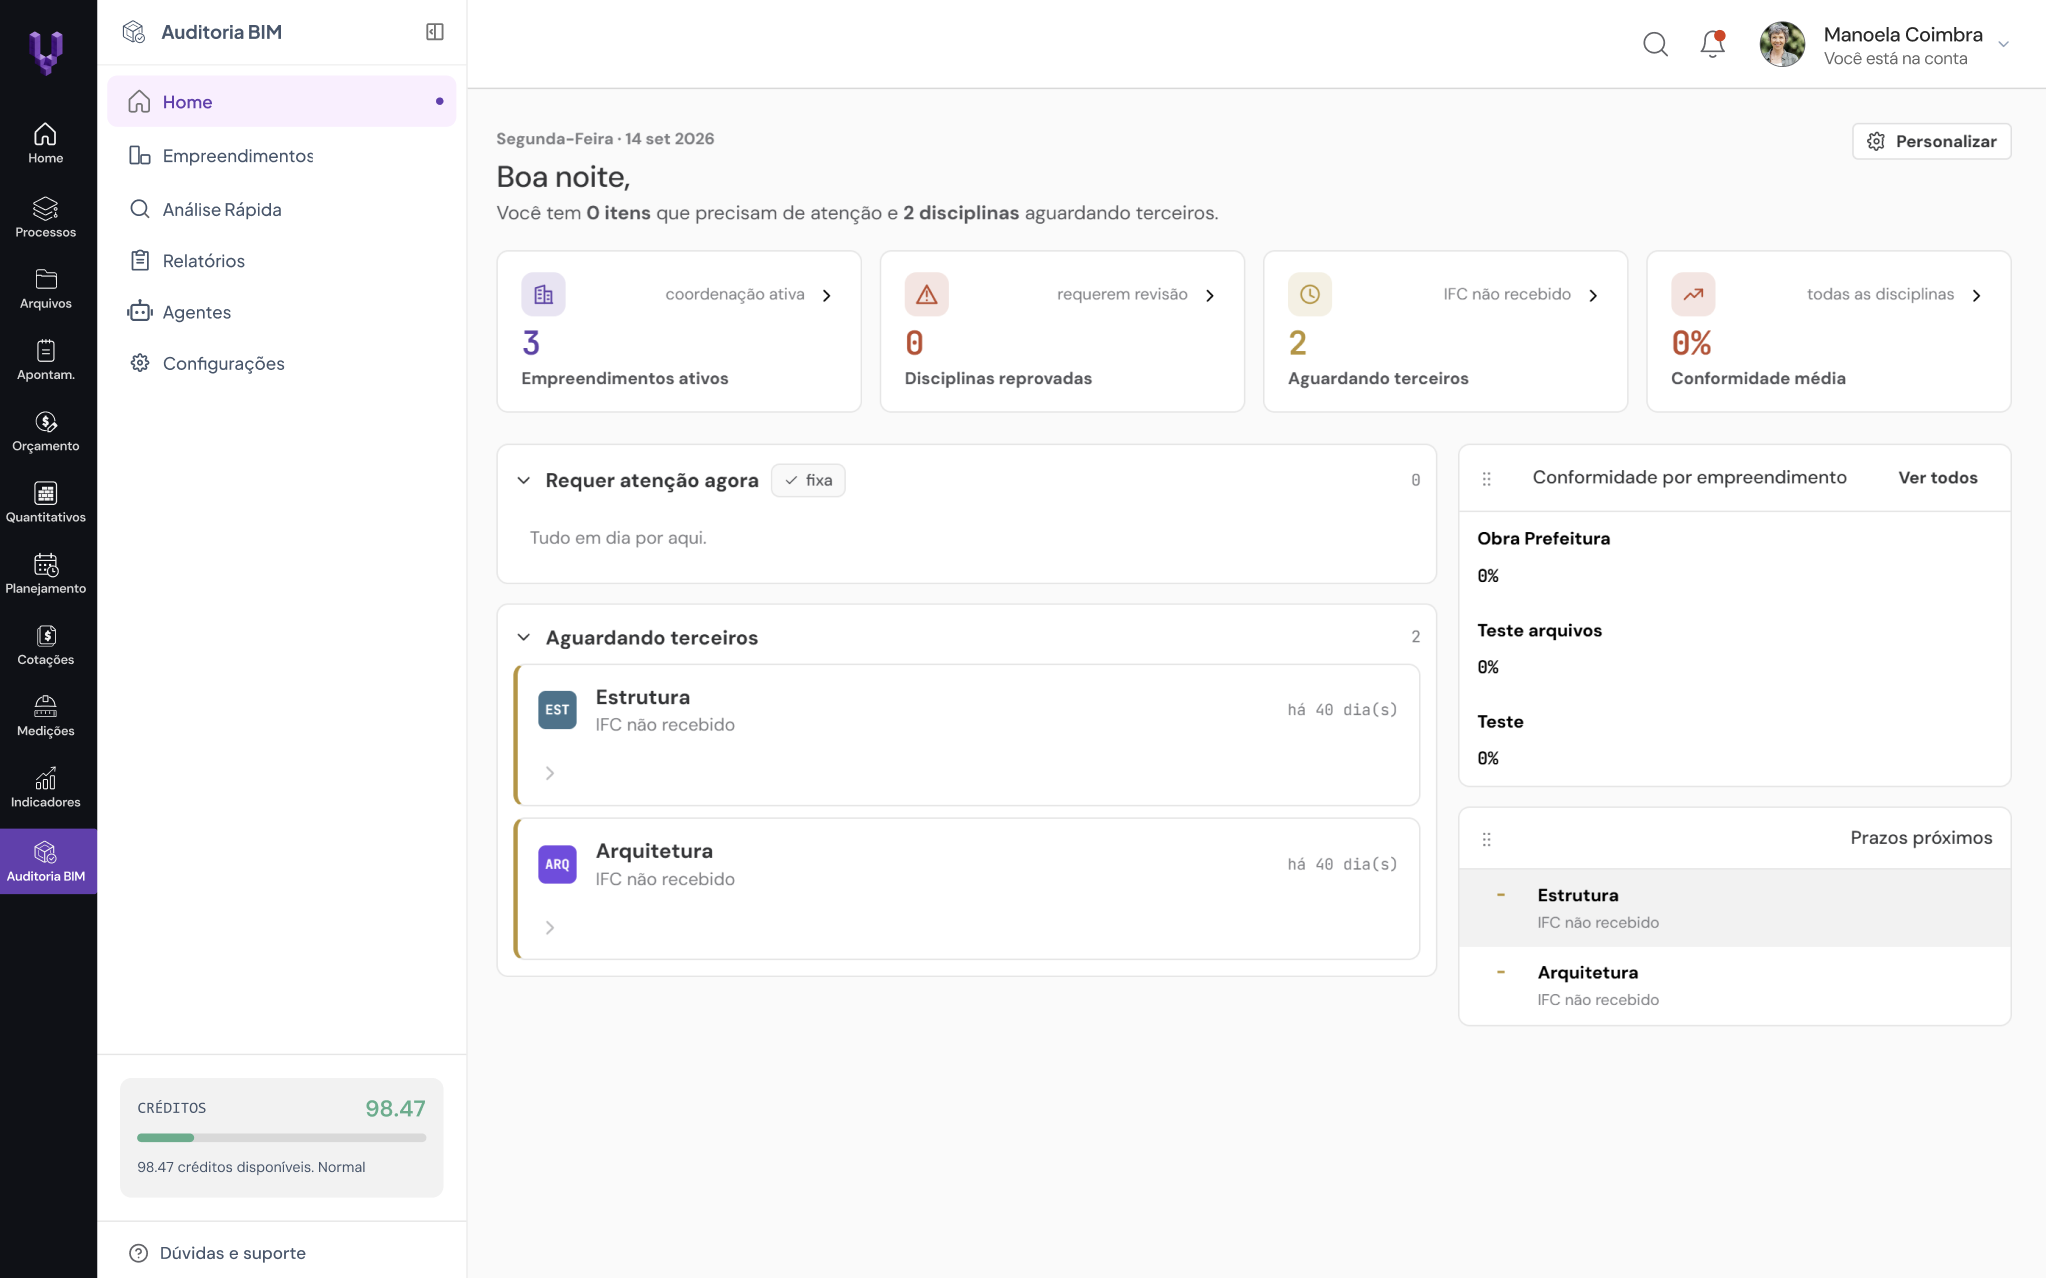
Task: Collapse the 'Requer atenção agora' section
Action: 523,480
